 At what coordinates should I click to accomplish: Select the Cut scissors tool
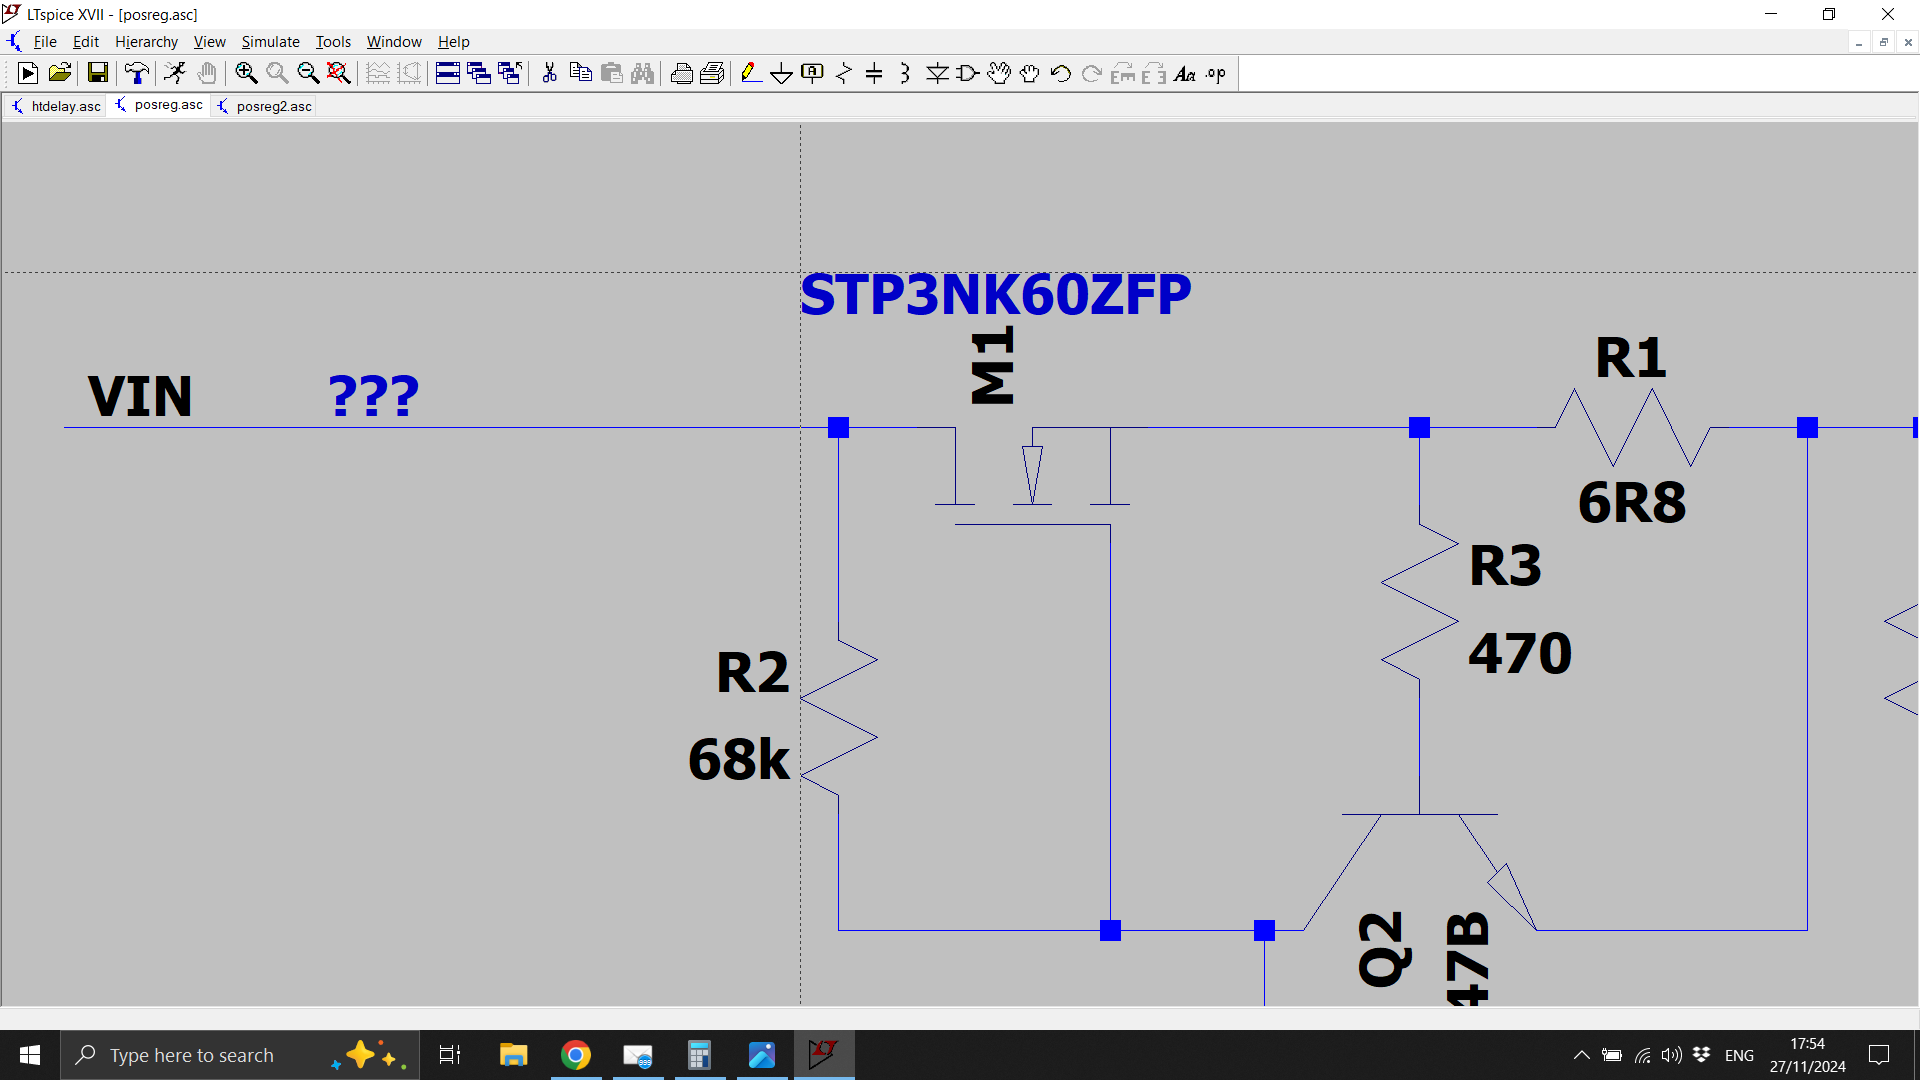(x=549, y=73)
